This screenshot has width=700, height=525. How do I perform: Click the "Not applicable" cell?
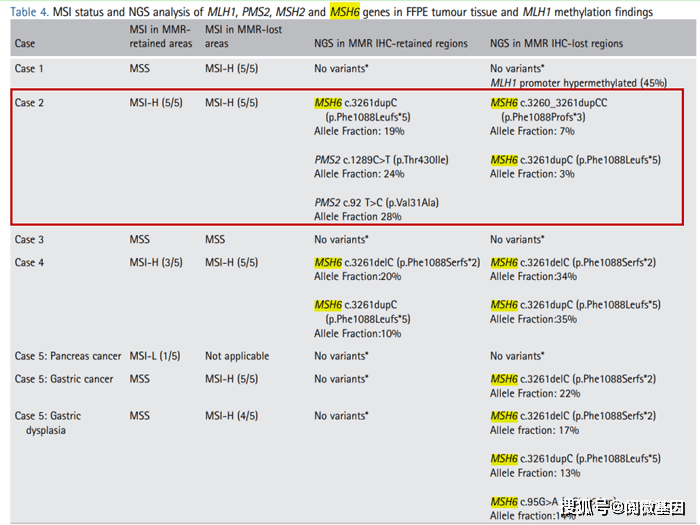[237, 356]
